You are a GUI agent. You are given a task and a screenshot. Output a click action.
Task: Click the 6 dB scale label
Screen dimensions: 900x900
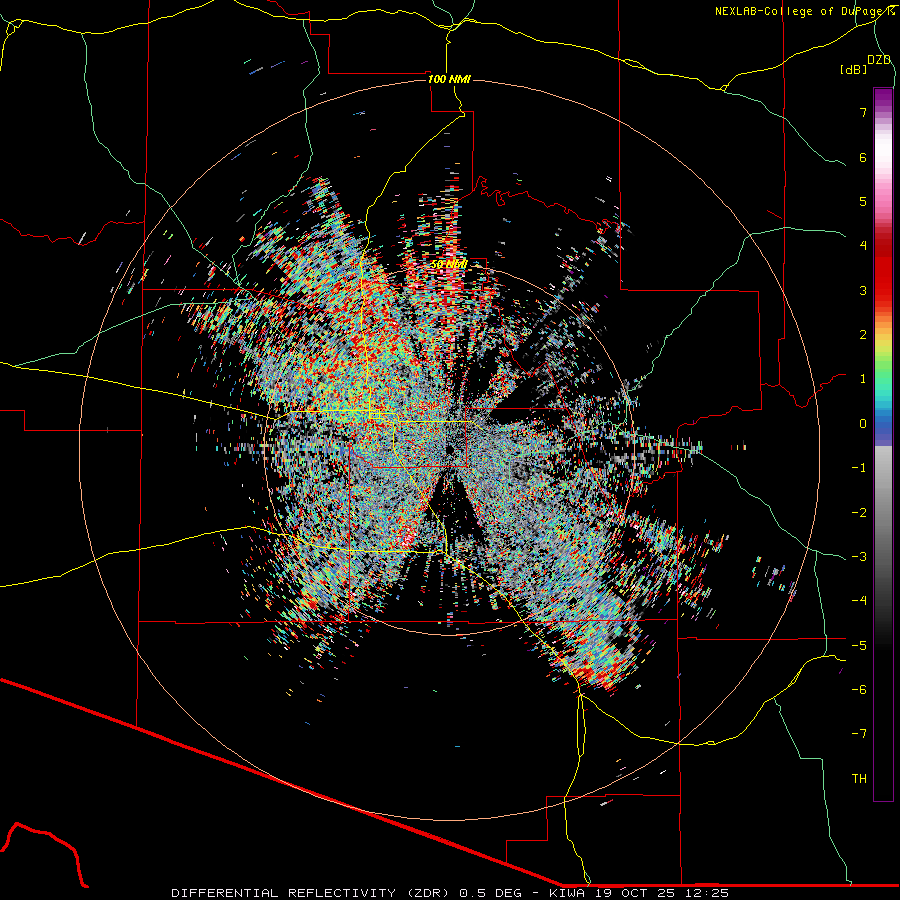[863, 157]
